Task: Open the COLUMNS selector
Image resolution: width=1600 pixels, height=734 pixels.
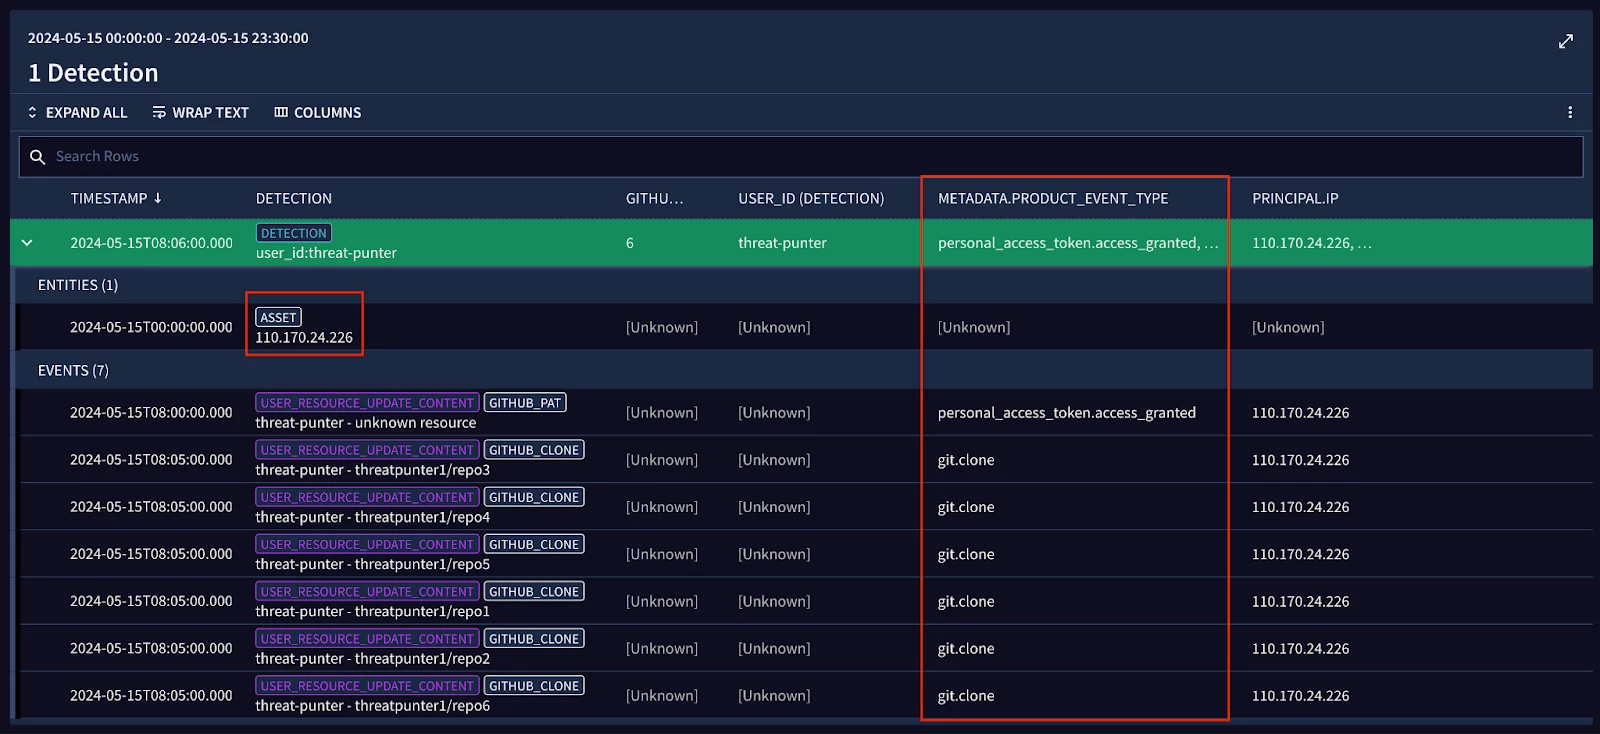Action: (318, 113)
